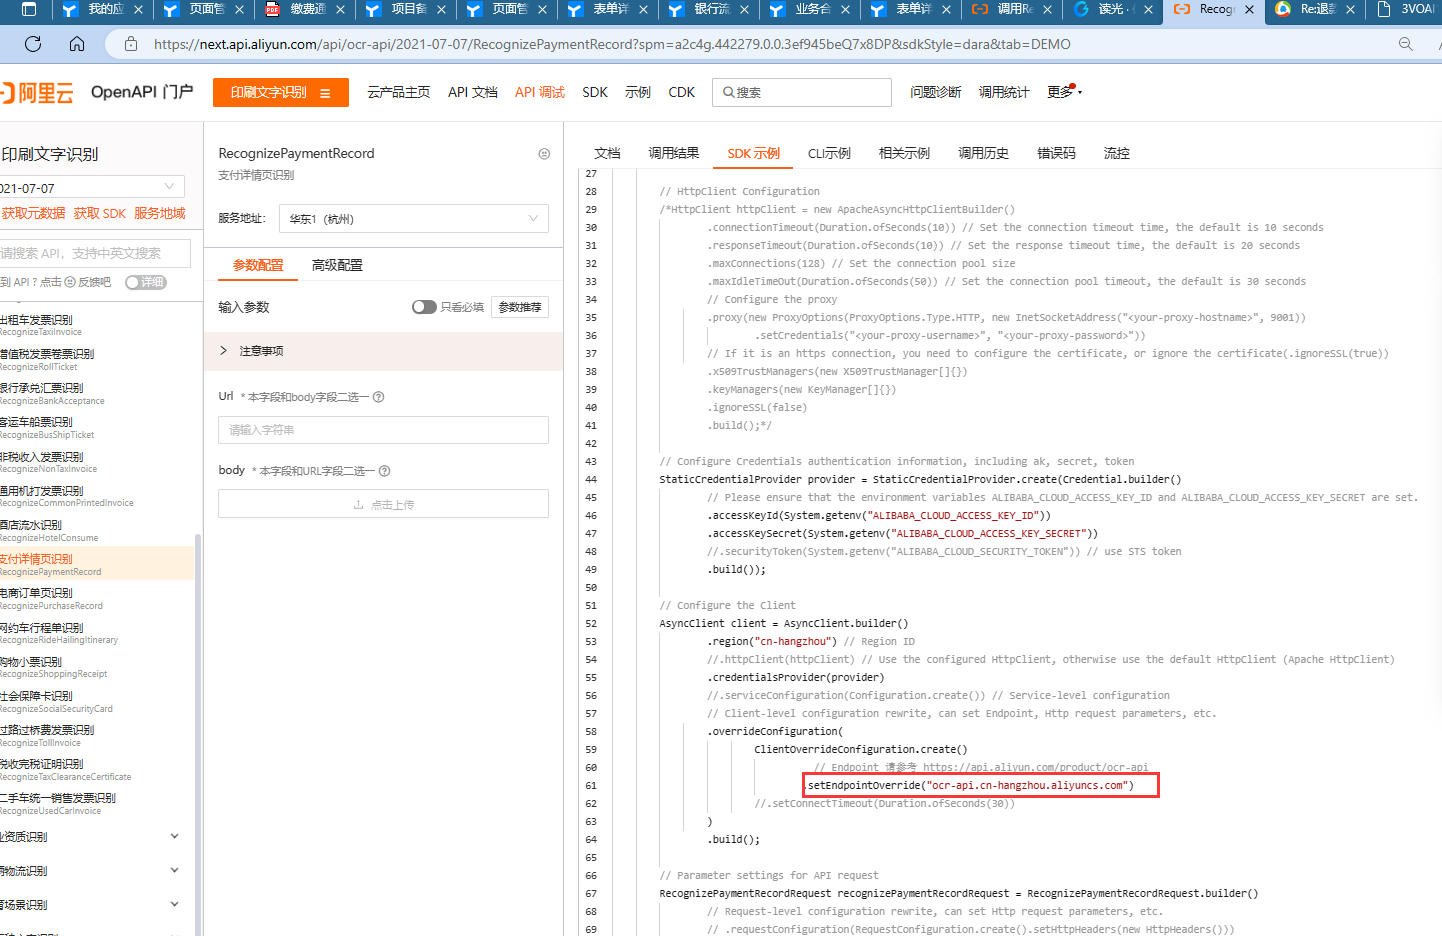
Task: Expand the 注意事项 section
Action: pos(383,351)
